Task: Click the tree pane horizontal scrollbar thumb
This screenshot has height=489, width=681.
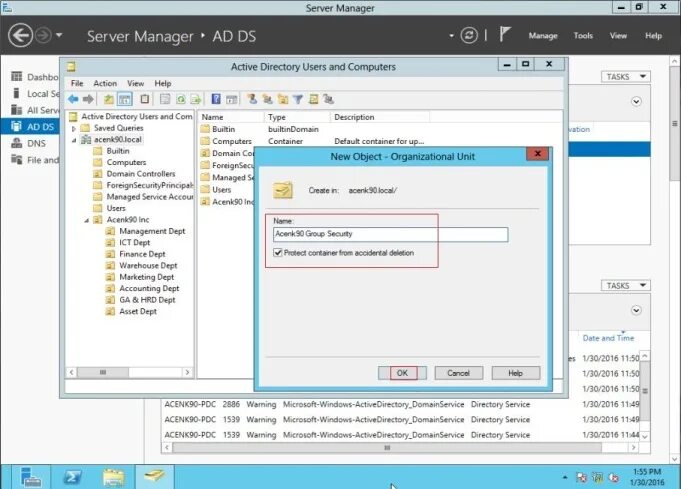Action: pos(103,373)
